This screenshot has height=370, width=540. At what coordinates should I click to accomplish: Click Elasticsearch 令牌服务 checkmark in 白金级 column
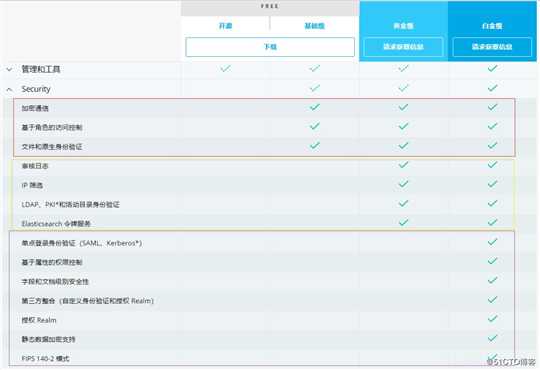[x=492, y=222]
